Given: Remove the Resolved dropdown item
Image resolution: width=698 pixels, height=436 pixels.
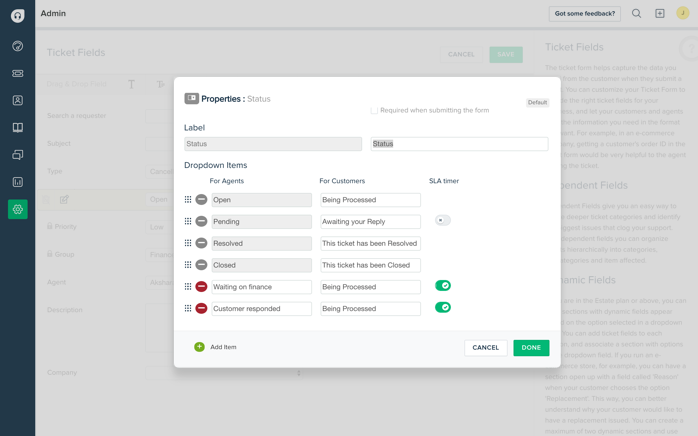Looking at the screenshot, I should click(201, 243).
